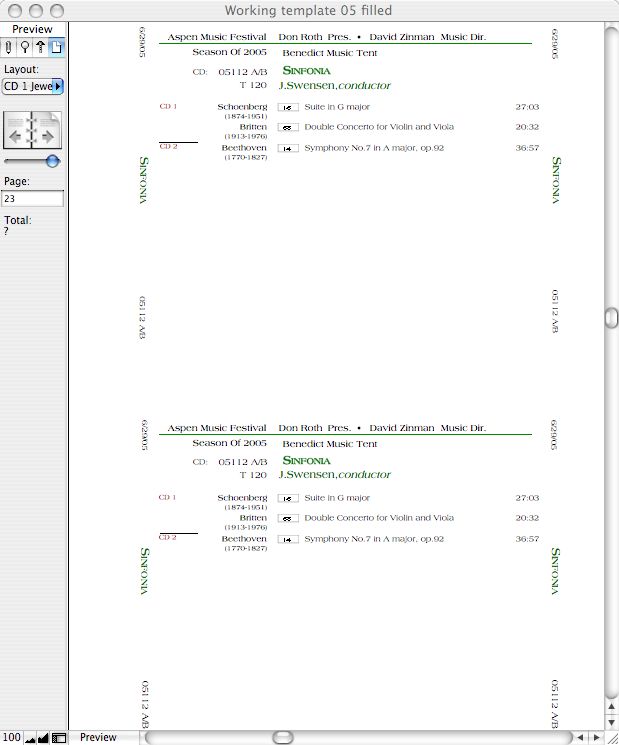619x745 pixels.
Task: Click 'J.Swensen, conductor' in top insert
Action: [334, 86]
